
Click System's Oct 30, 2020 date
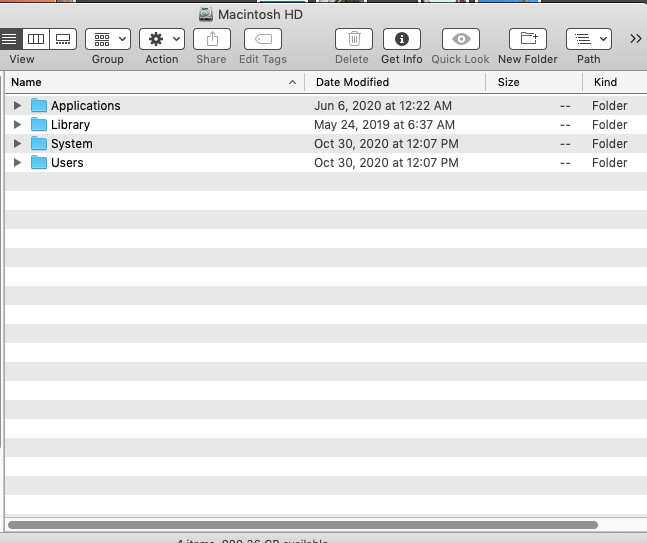tap(386, 144)
